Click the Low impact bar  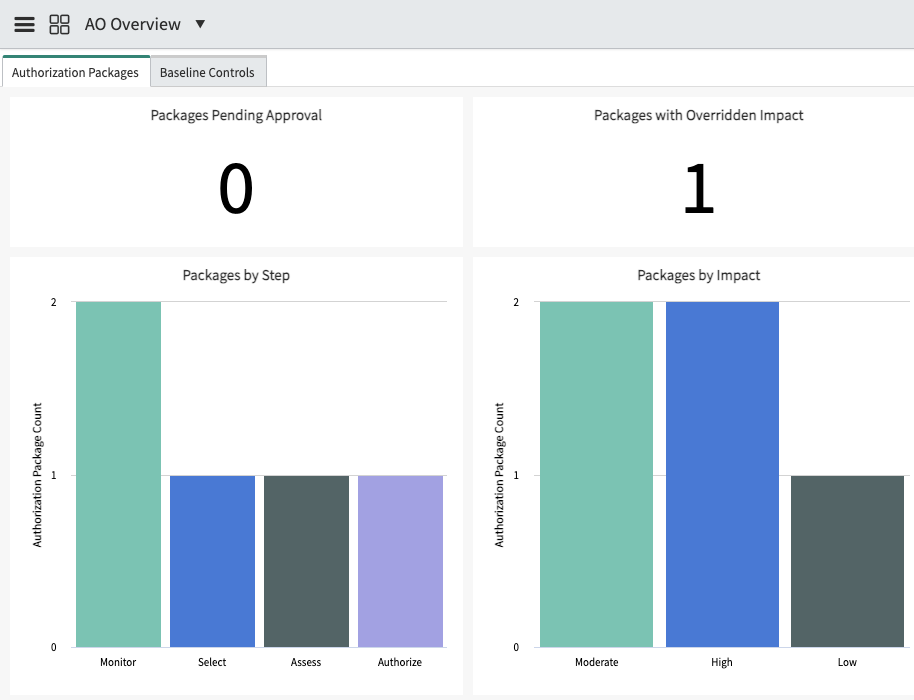pyautogui.click(x=848, y=561)
